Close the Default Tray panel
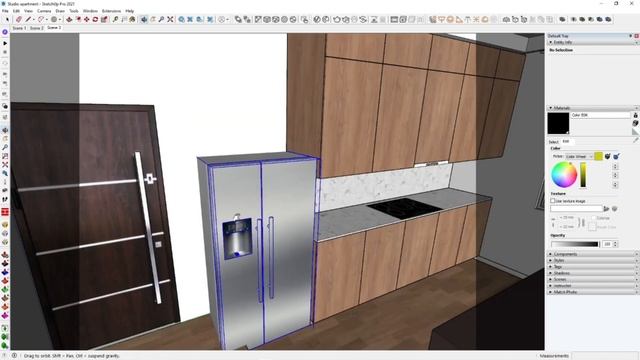This screenshot has width=640, height=360. (636, 36)
